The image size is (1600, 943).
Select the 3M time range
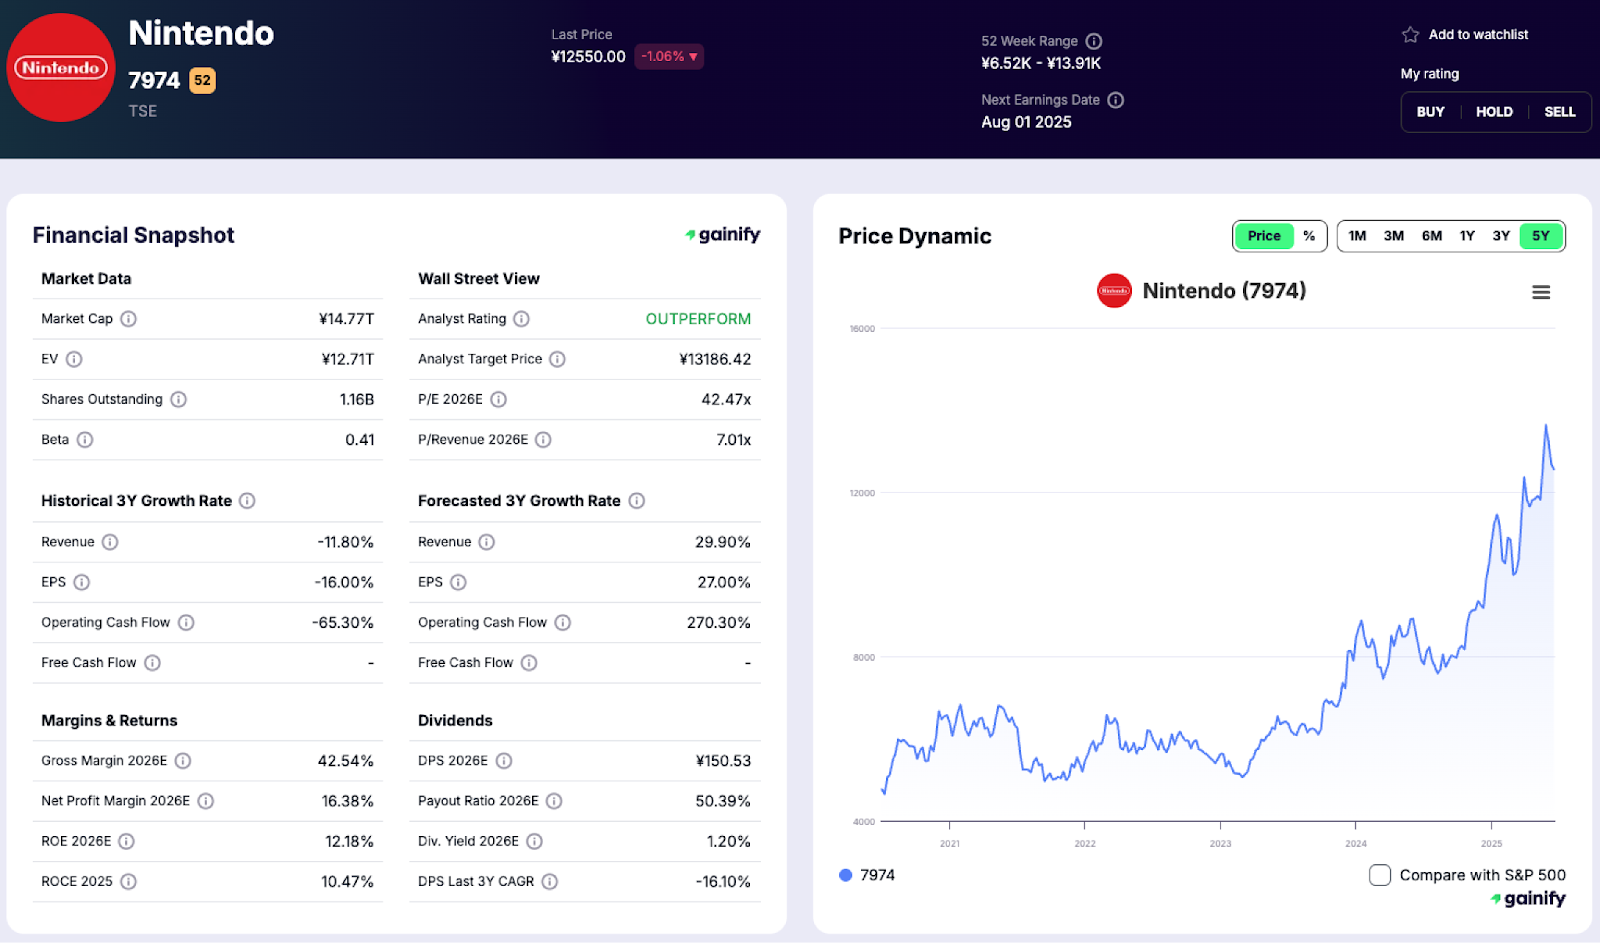coord(1394,236)
